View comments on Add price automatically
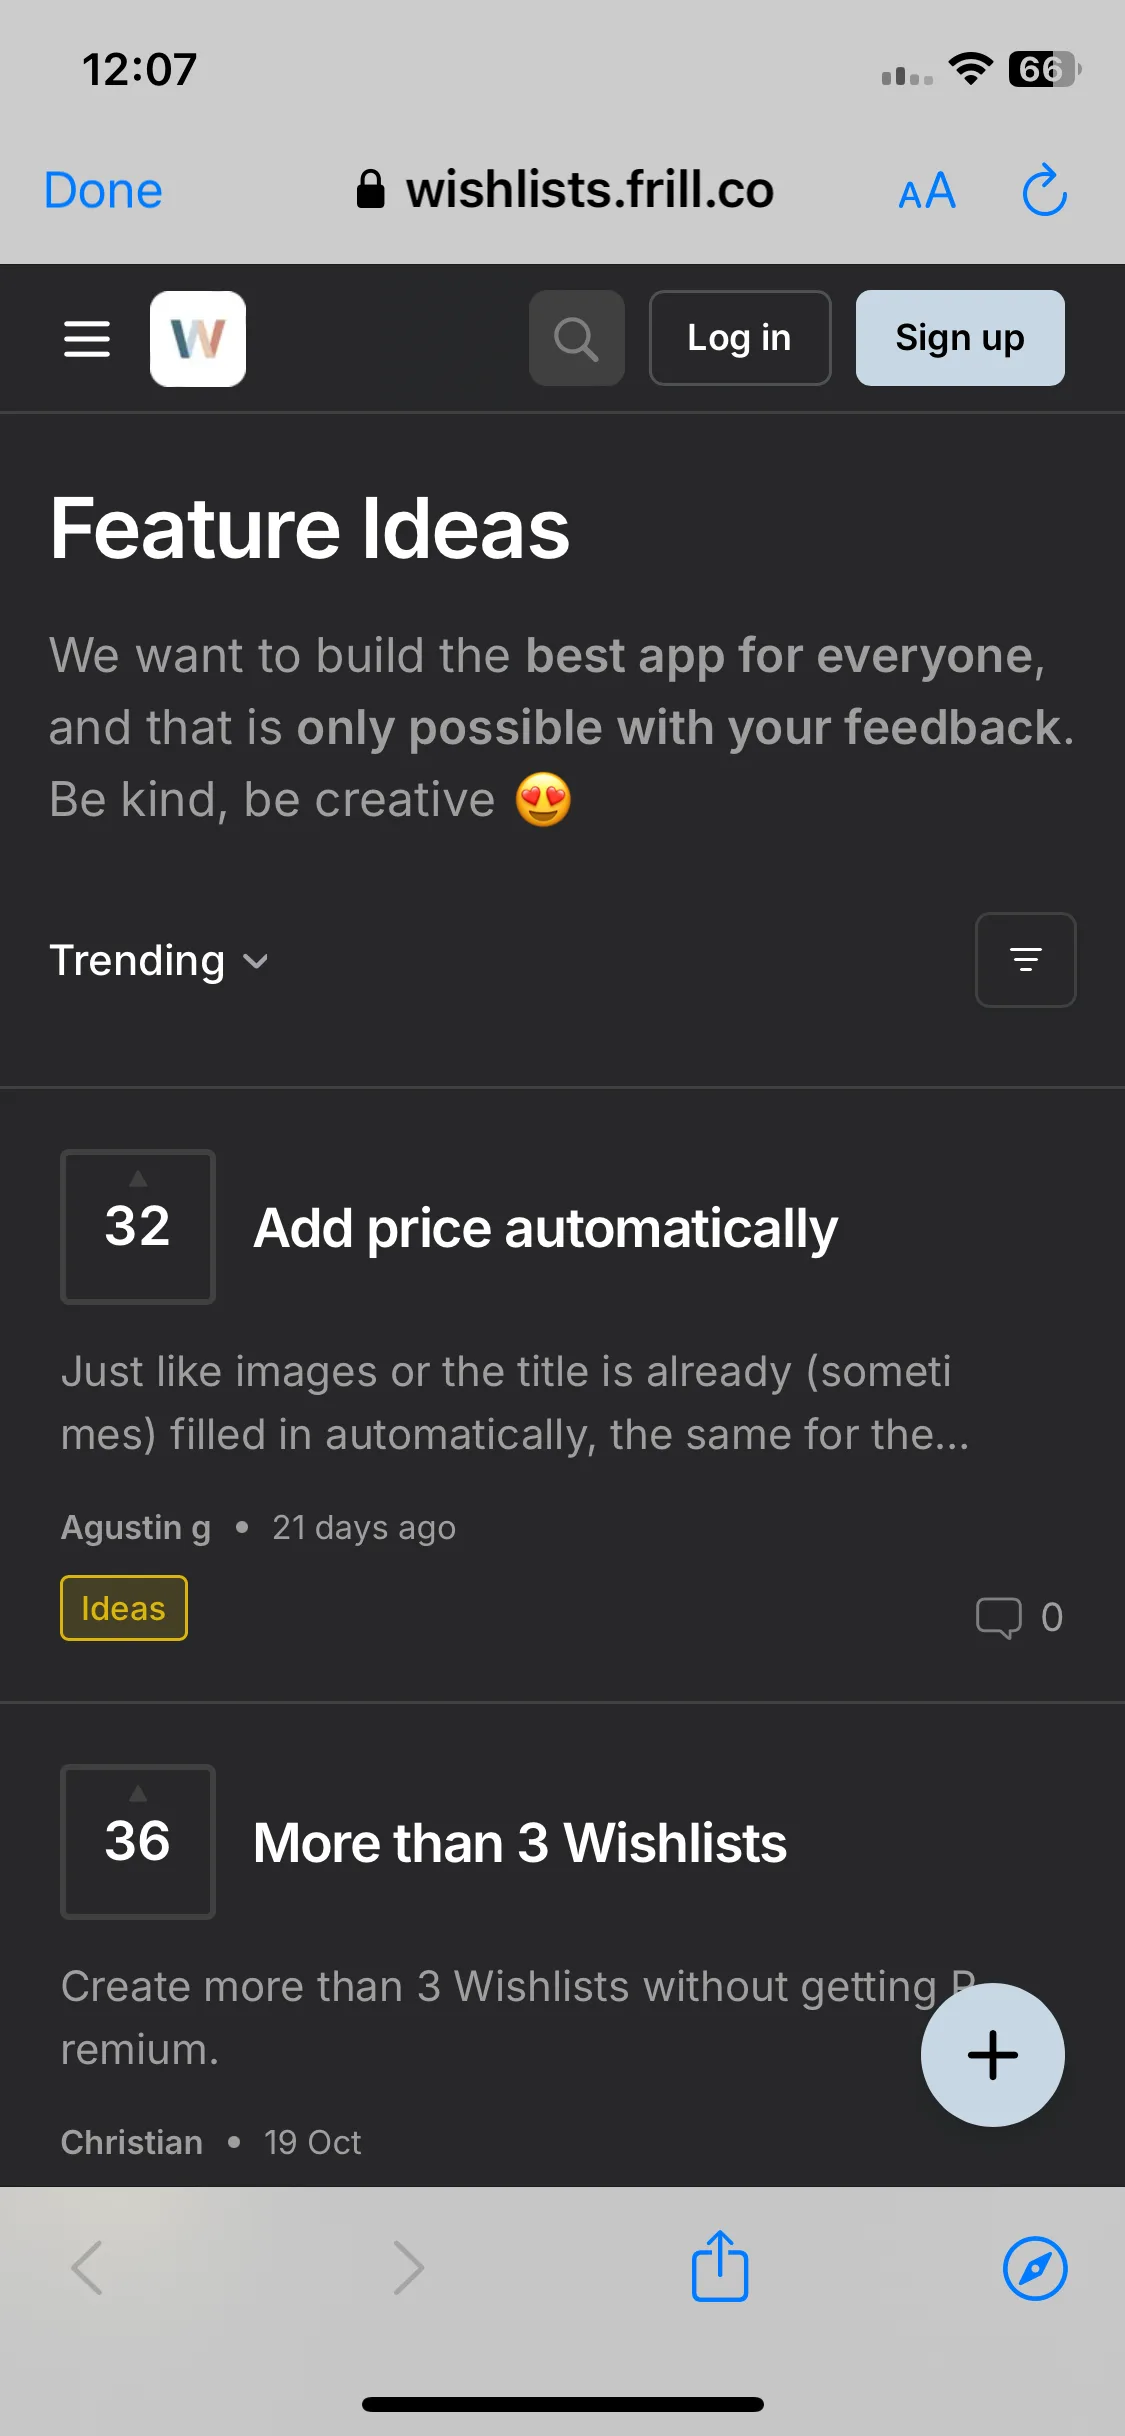The width and height of the screenshot is (1125, 2436). point(1020,1617)
